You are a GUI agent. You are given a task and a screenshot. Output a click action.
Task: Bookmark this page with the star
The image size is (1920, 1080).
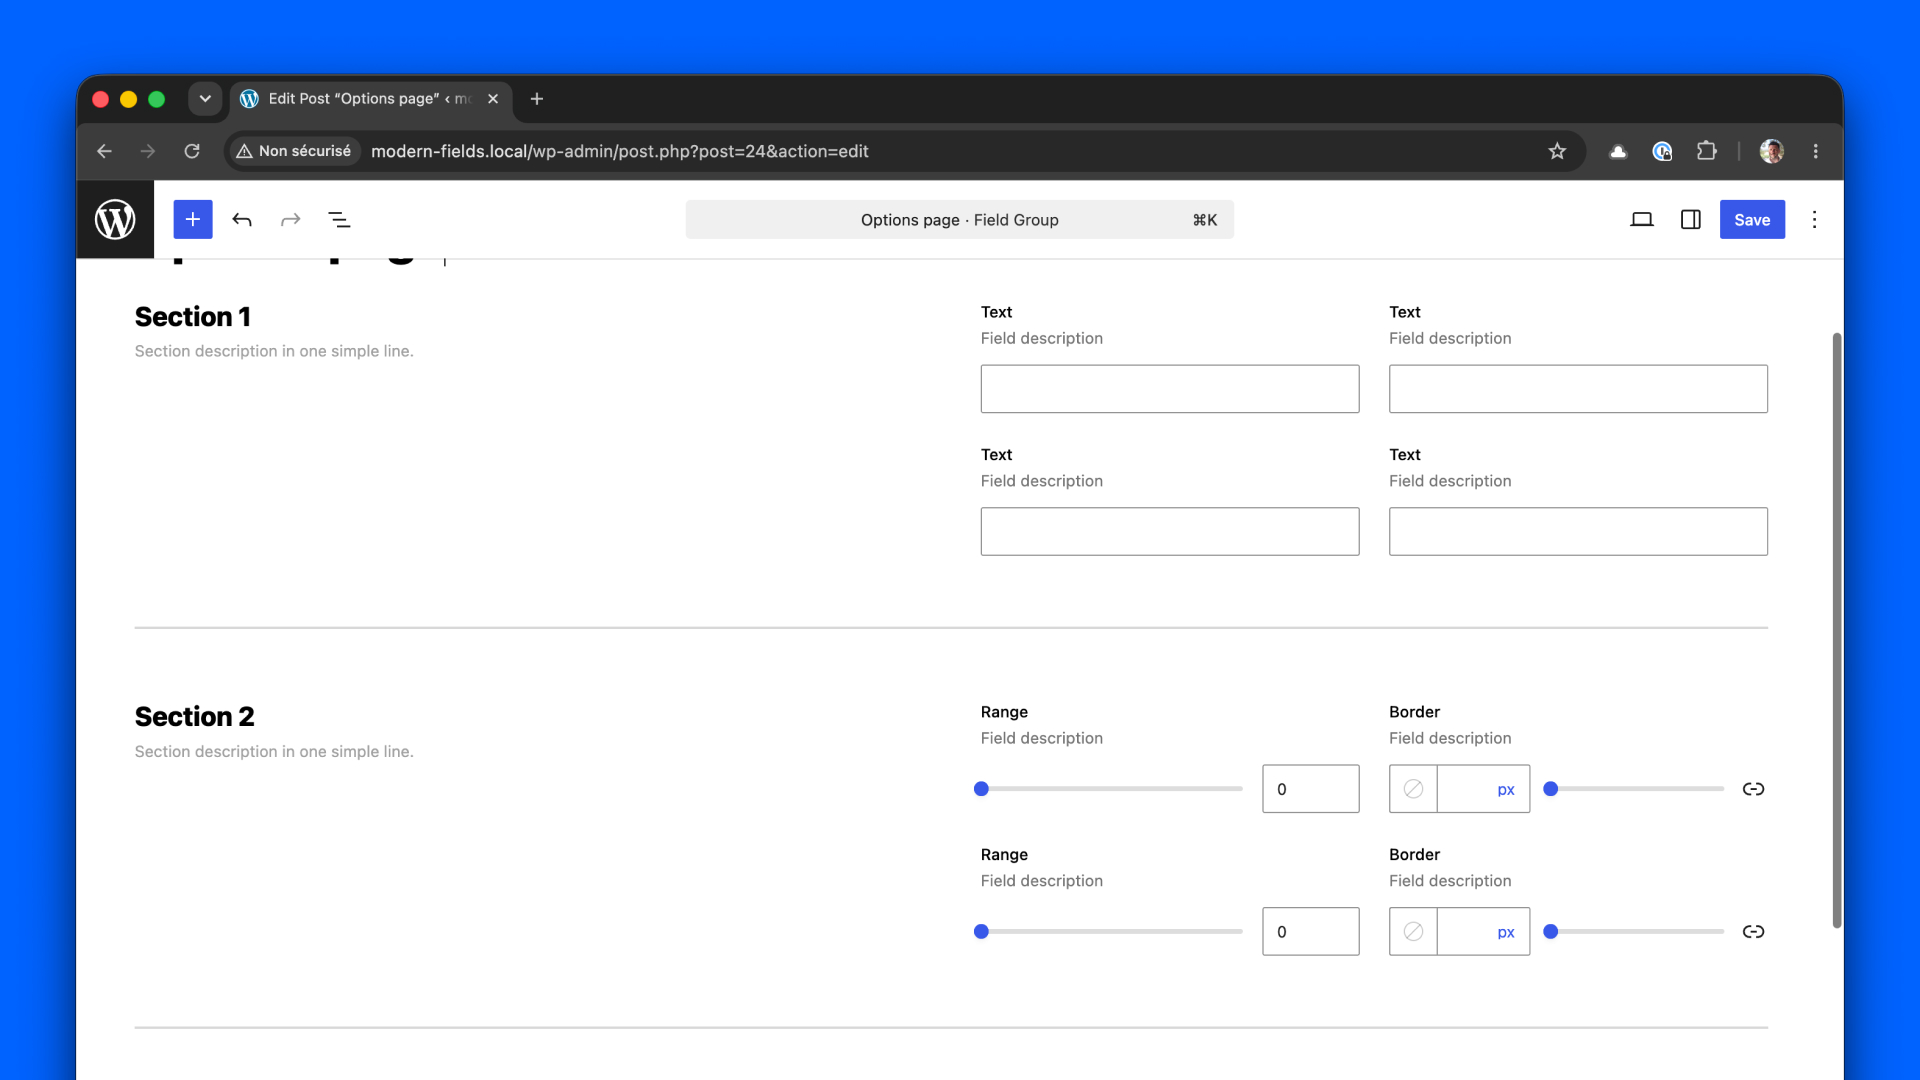tap(1557, 151)
